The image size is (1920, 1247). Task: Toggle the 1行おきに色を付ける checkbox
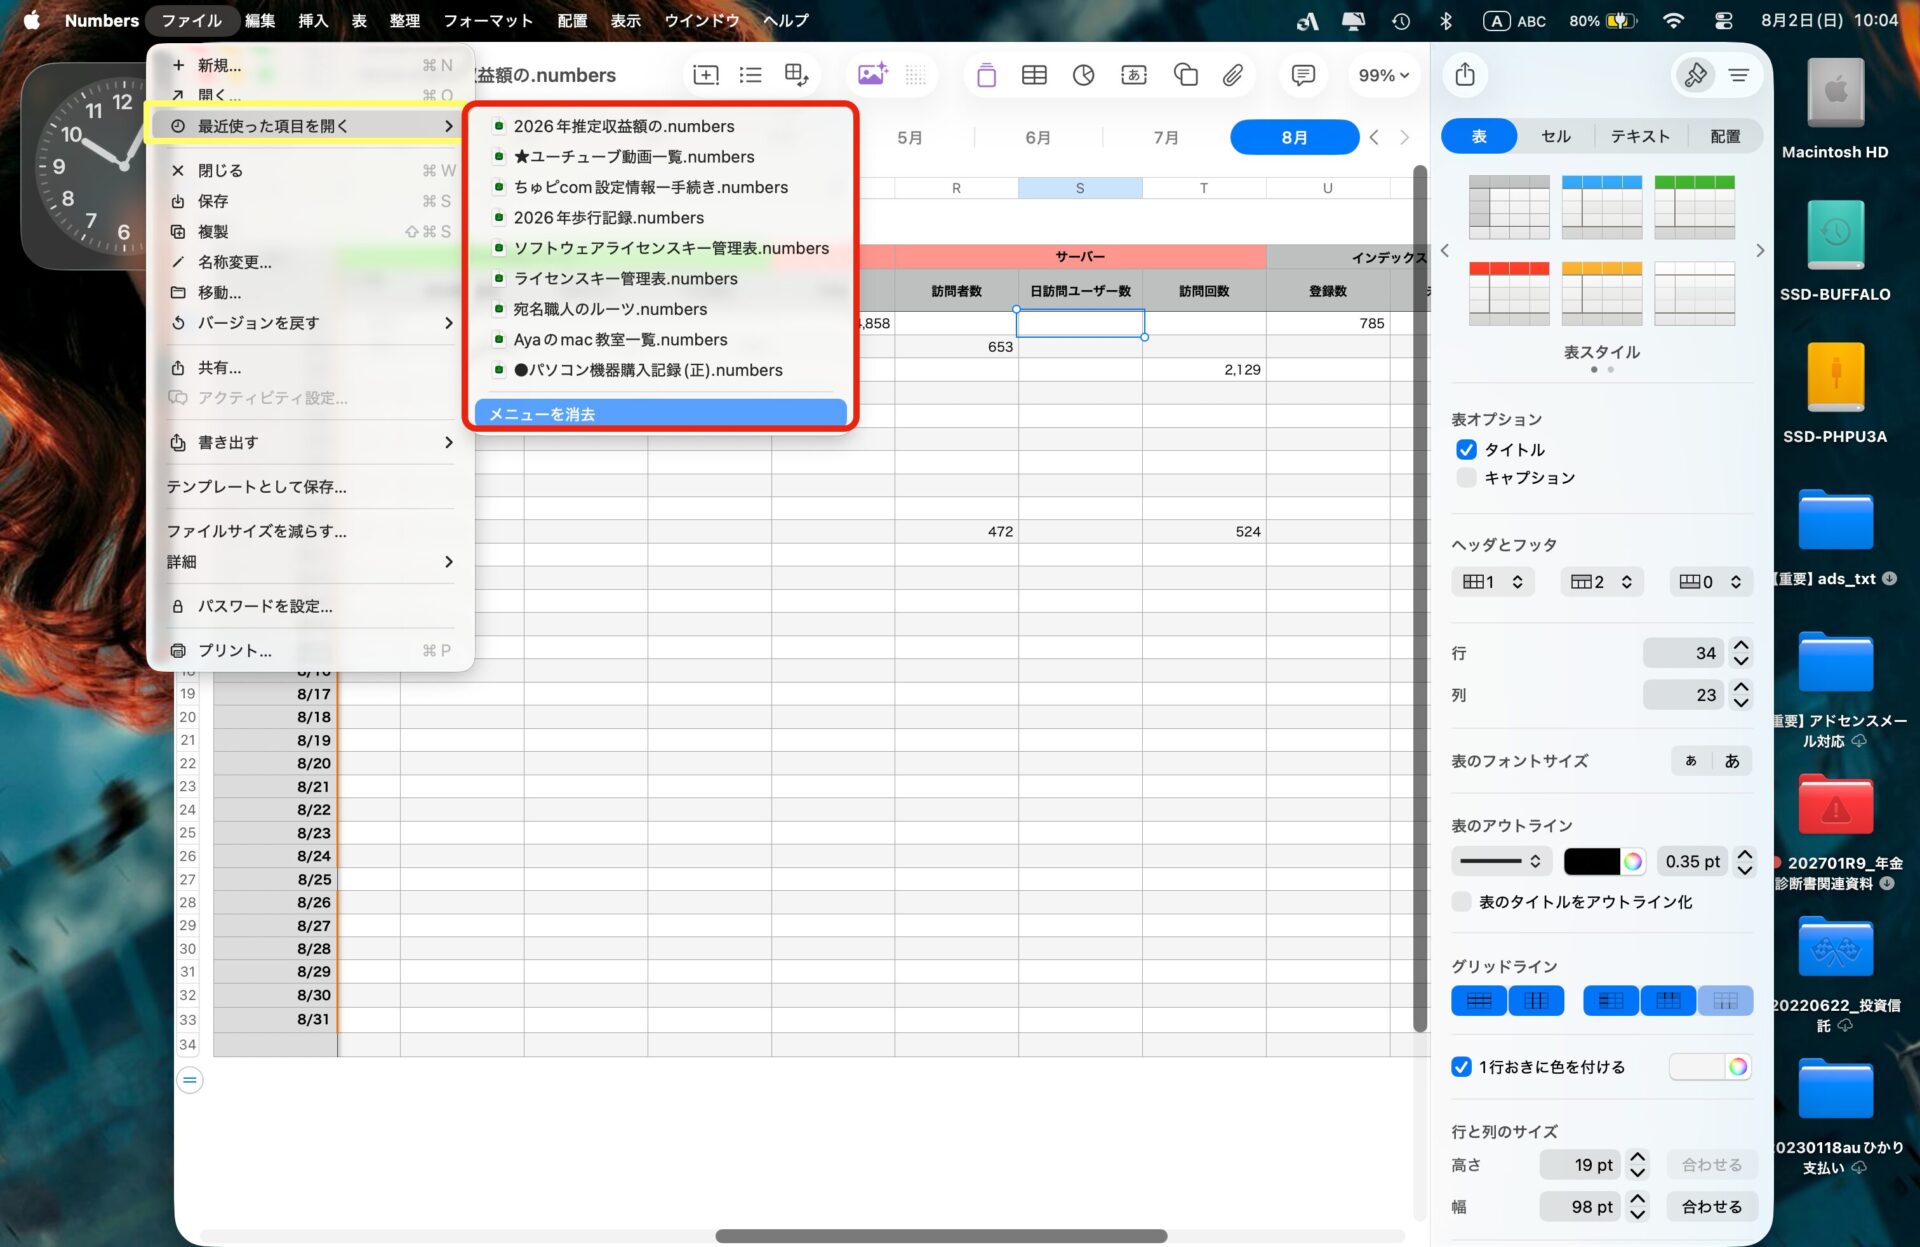tap(1461, 1067)
